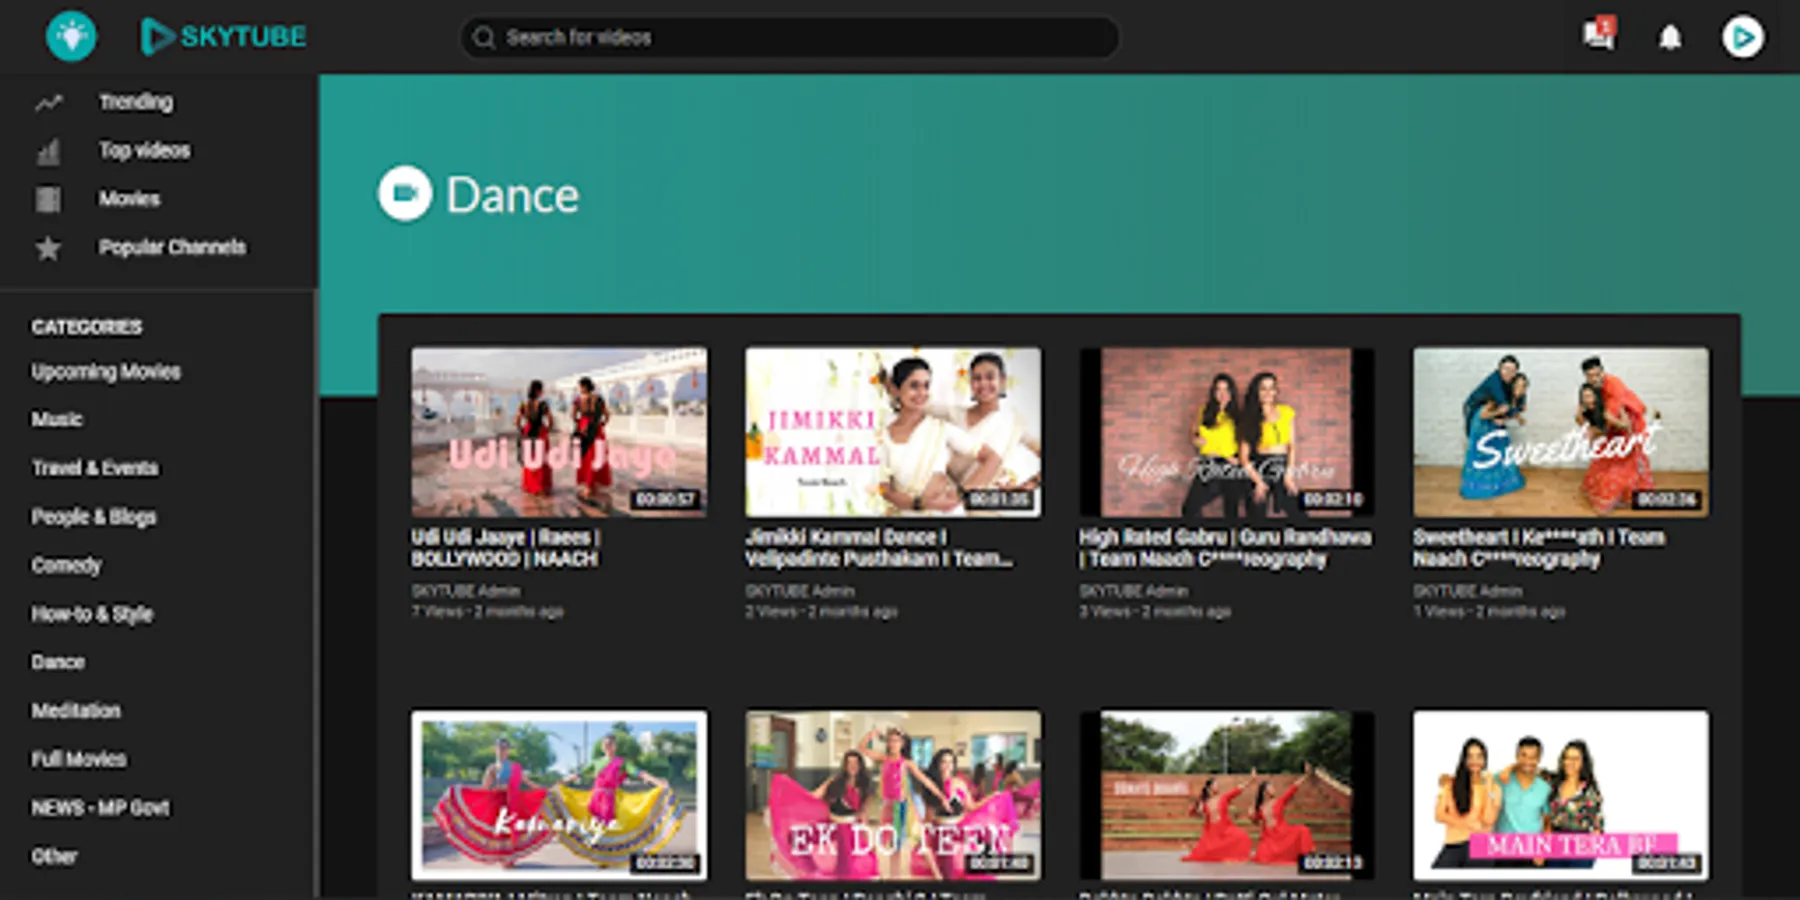This screenshot has height=900, width=1800.
Task: Select the Comedy category
Action: coord(66,565)
